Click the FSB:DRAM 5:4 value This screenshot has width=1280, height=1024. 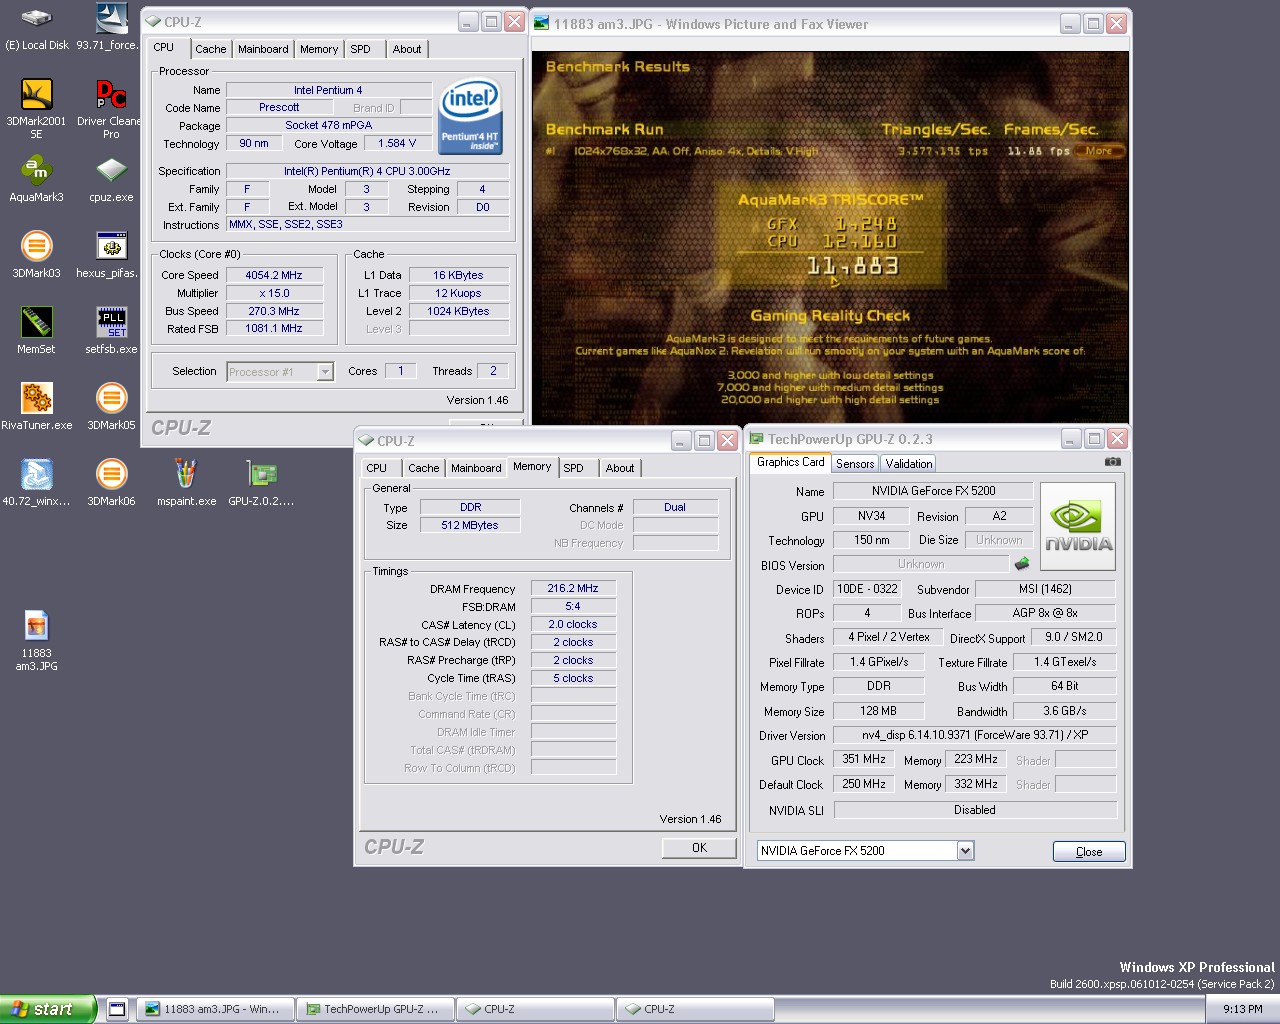coord(573,607)
